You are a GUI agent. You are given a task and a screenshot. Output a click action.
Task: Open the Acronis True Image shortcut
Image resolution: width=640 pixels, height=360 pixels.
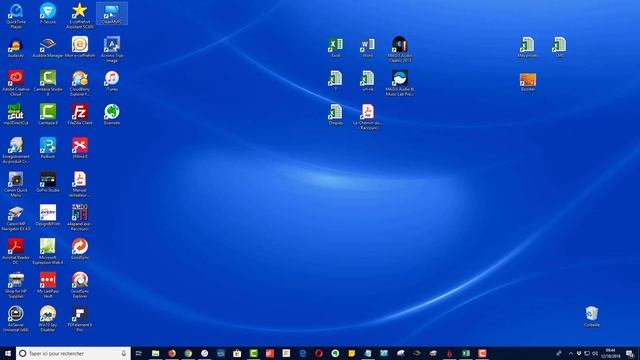pyautogui.click(x=112, y=49)
